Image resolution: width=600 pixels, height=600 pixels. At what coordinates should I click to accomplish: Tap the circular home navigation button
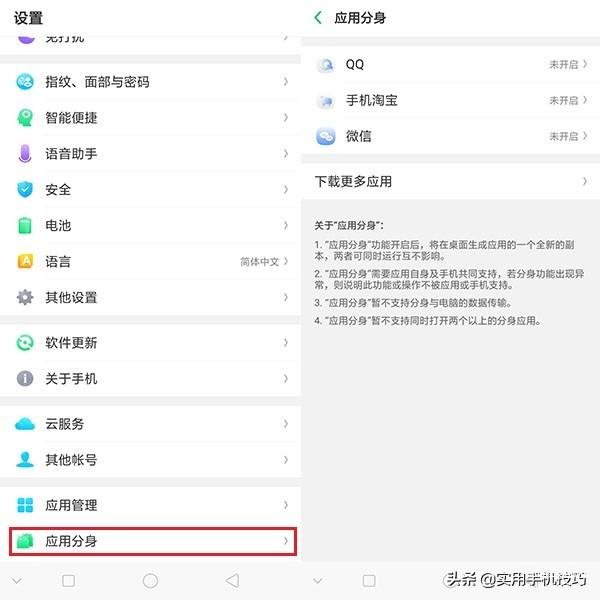[x=150, y=581]
